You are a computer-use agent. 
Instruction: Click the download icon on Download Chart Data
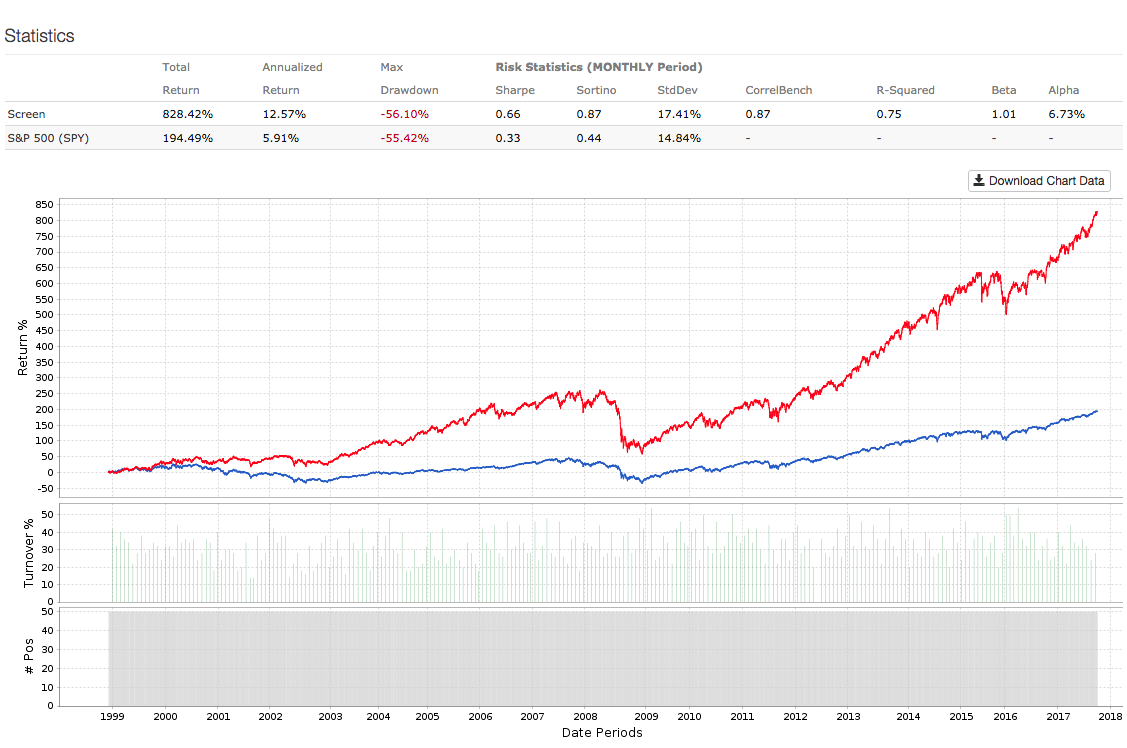pyautogui.click(x=979, y=181)
